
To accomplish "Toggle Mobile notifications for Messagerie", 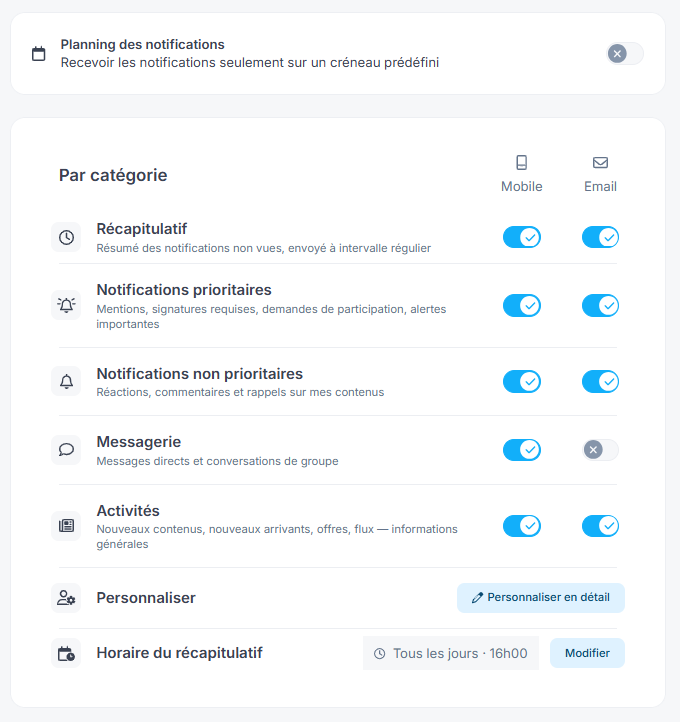I will pyautogui.click(x=522, y=450).
